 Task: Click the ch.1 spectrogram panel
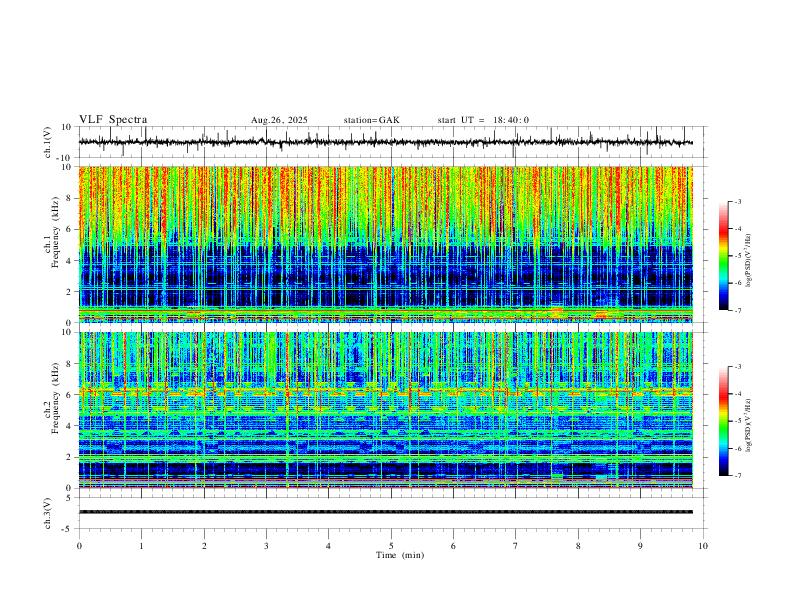pos(386,244)
